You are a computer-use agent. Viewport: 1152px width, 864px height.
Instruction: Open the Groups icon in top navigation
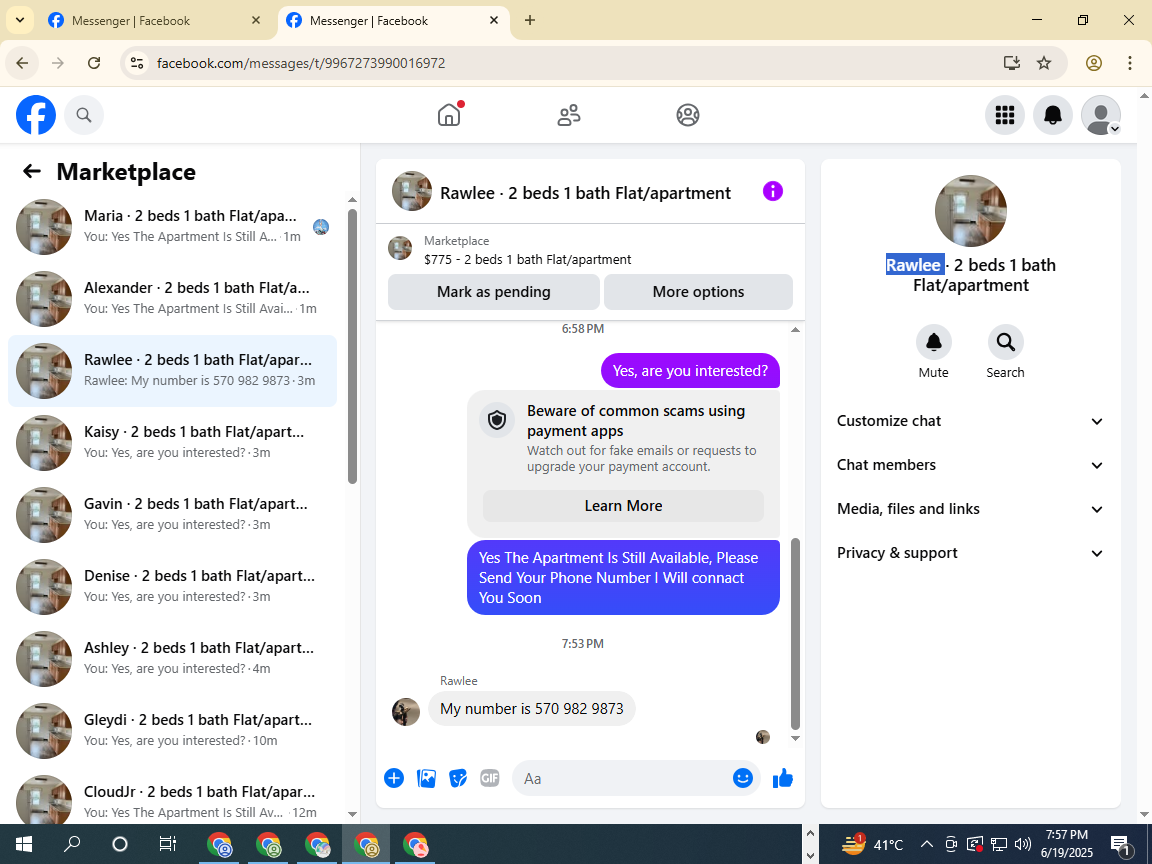pyautogui.click(x=688, y=115)
